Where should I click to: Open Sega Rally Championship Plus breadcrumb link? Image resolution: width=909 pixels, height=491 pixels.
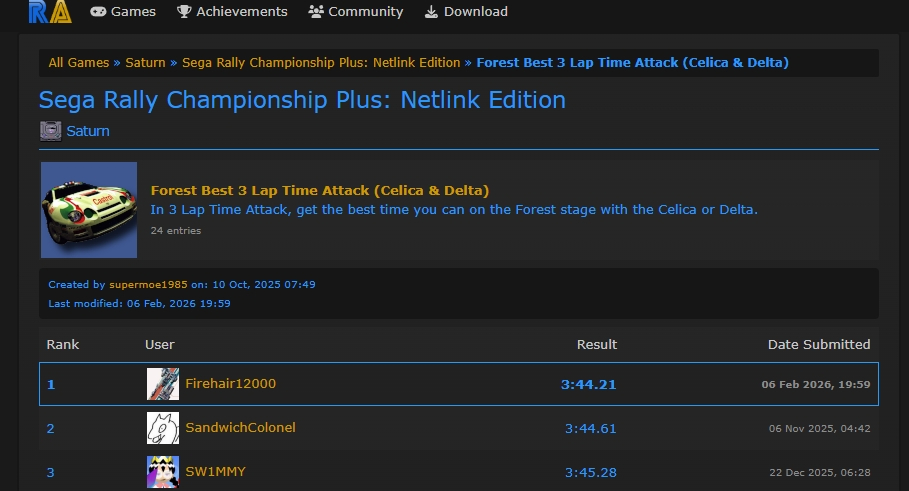[x=321, y=62]
